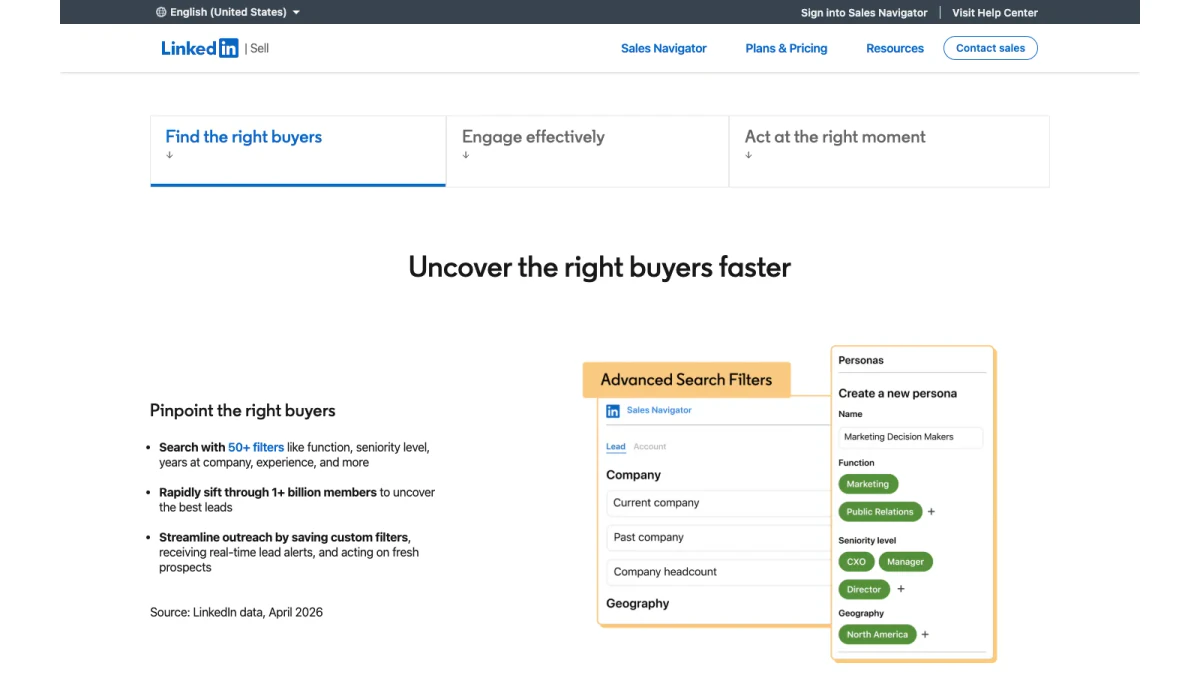Click the Contact sales button
1200x675 pixels.
[990, 48]
